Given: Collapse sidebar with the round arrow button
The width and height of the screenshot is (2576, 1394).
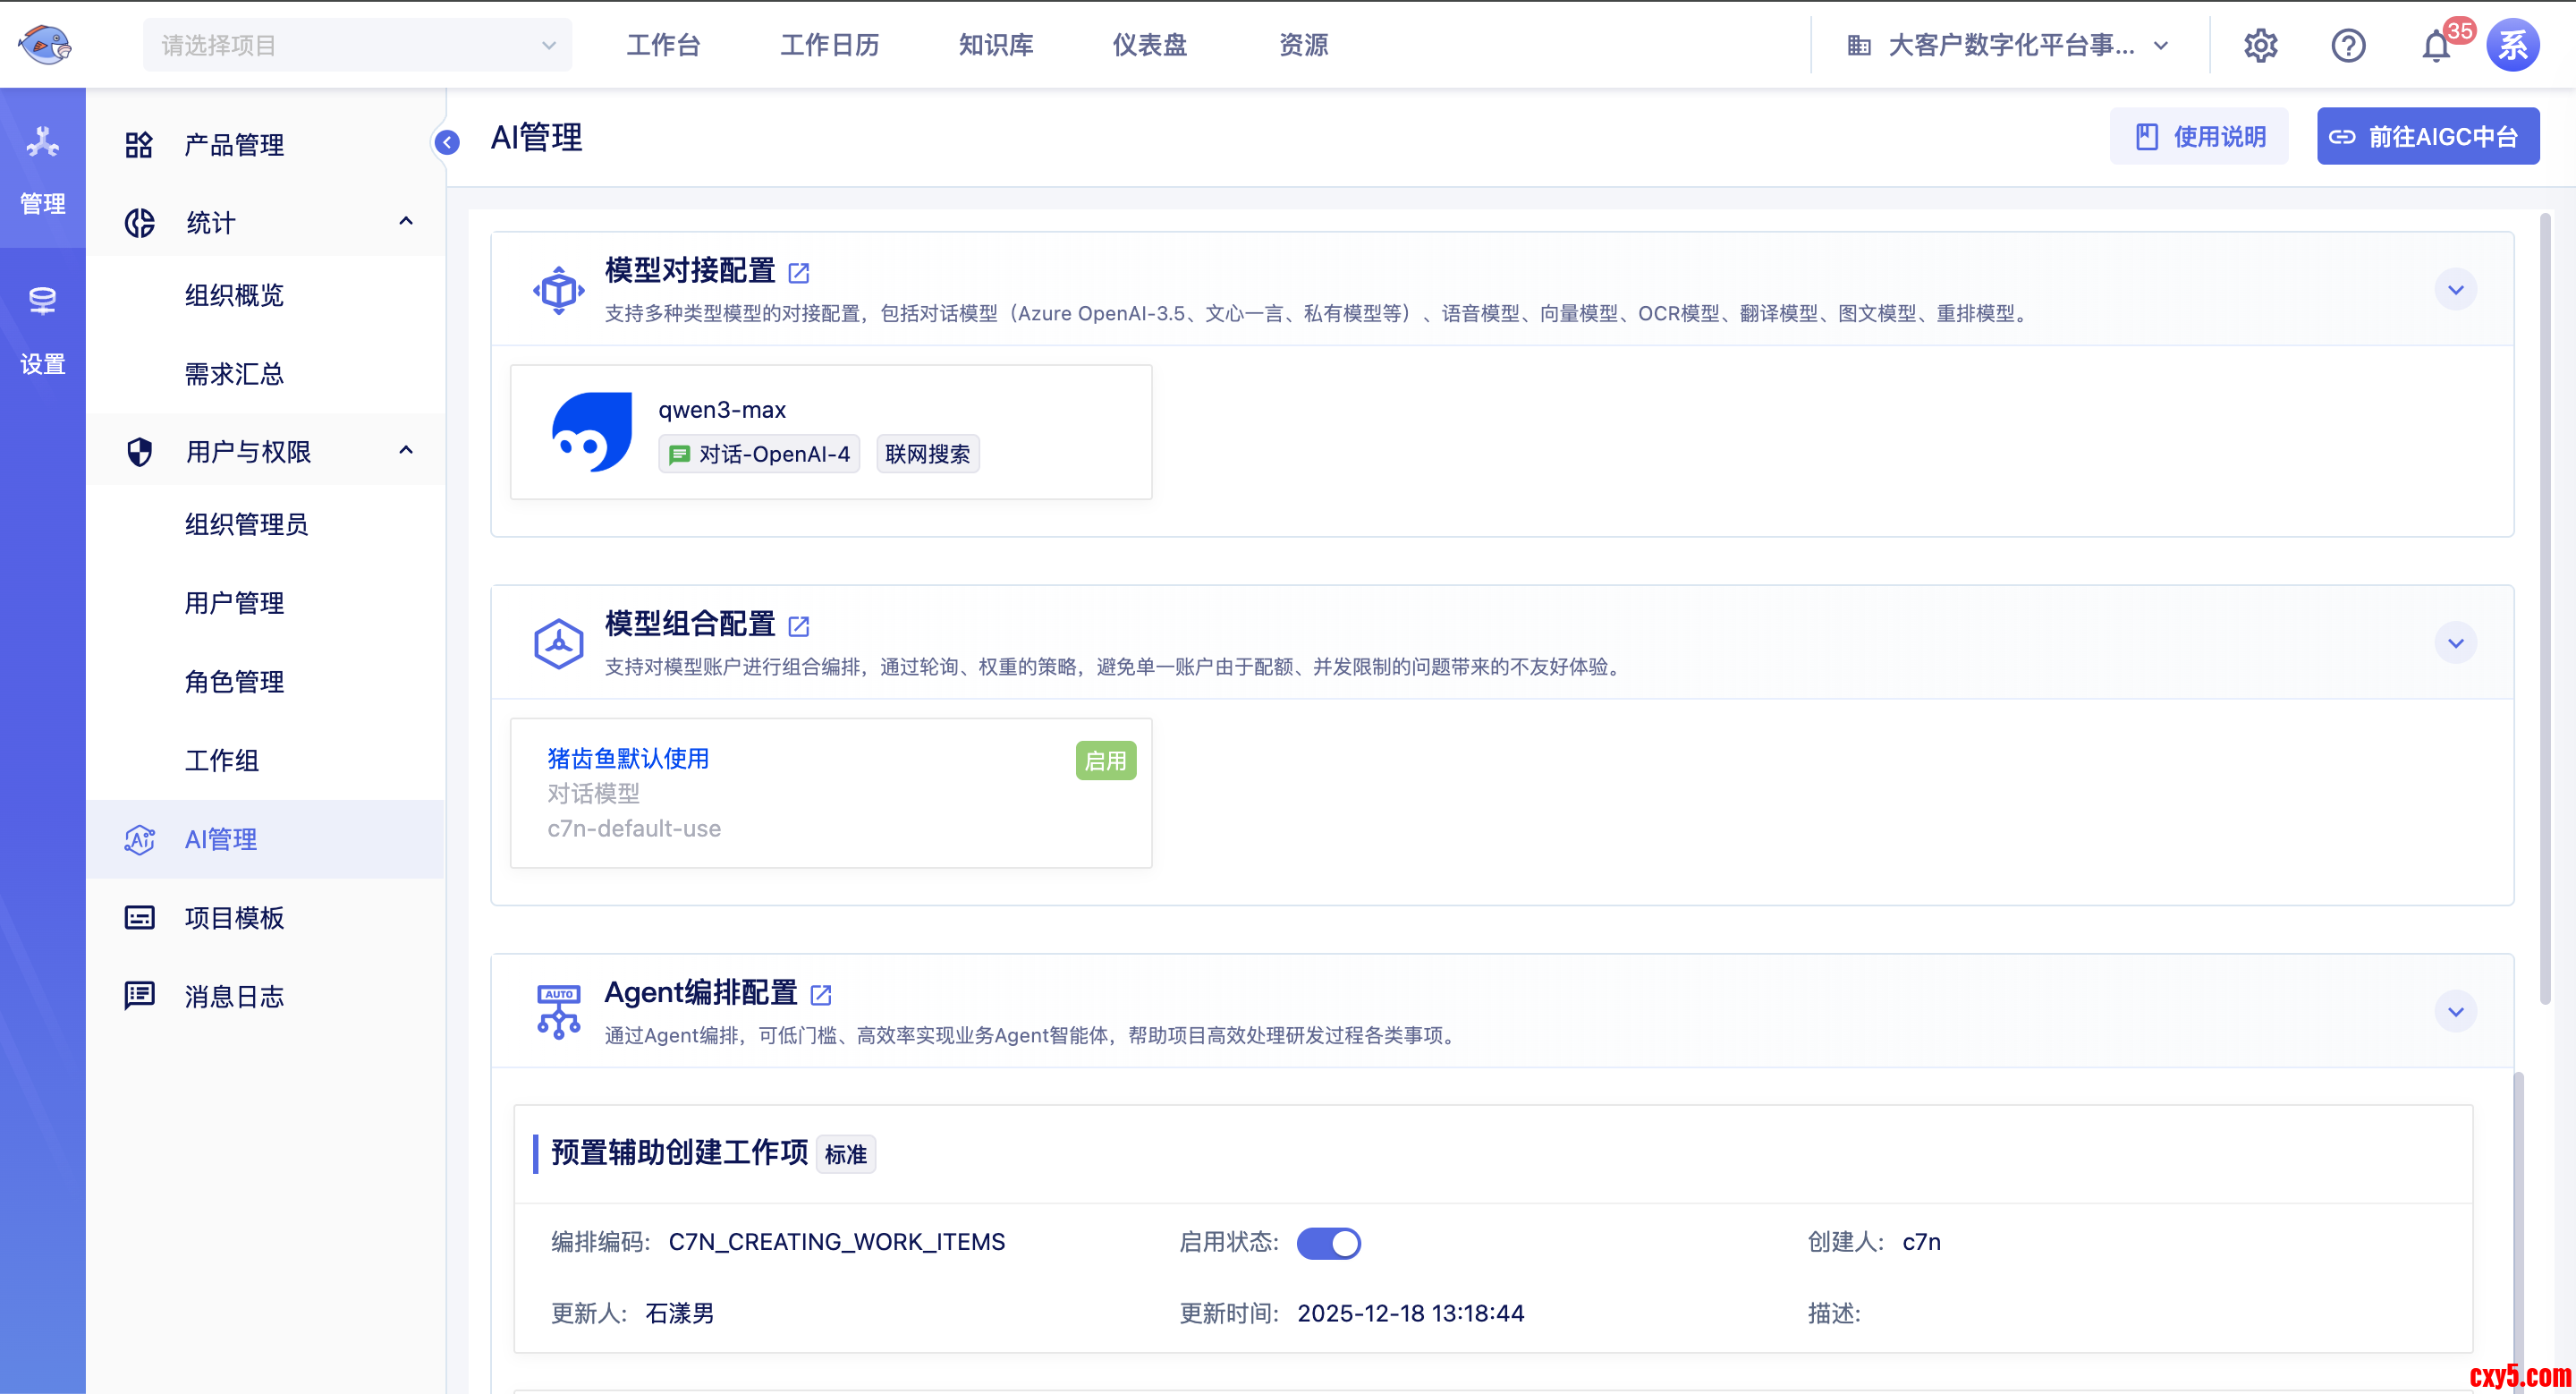Looking at the screenshot, I should pos(447,142).
